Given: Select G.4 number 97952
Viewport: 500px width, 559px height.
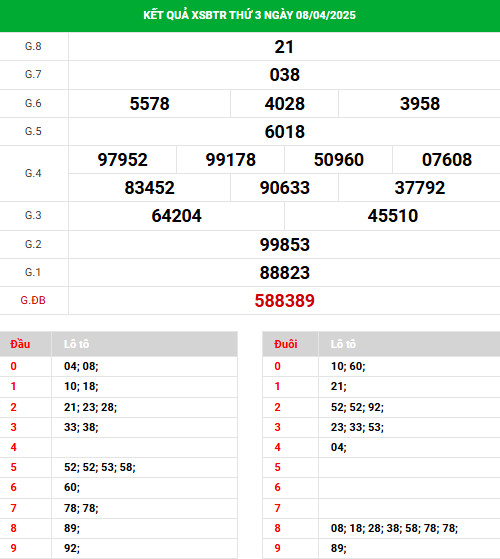Looking at the screenshot, I should [123, 160].
